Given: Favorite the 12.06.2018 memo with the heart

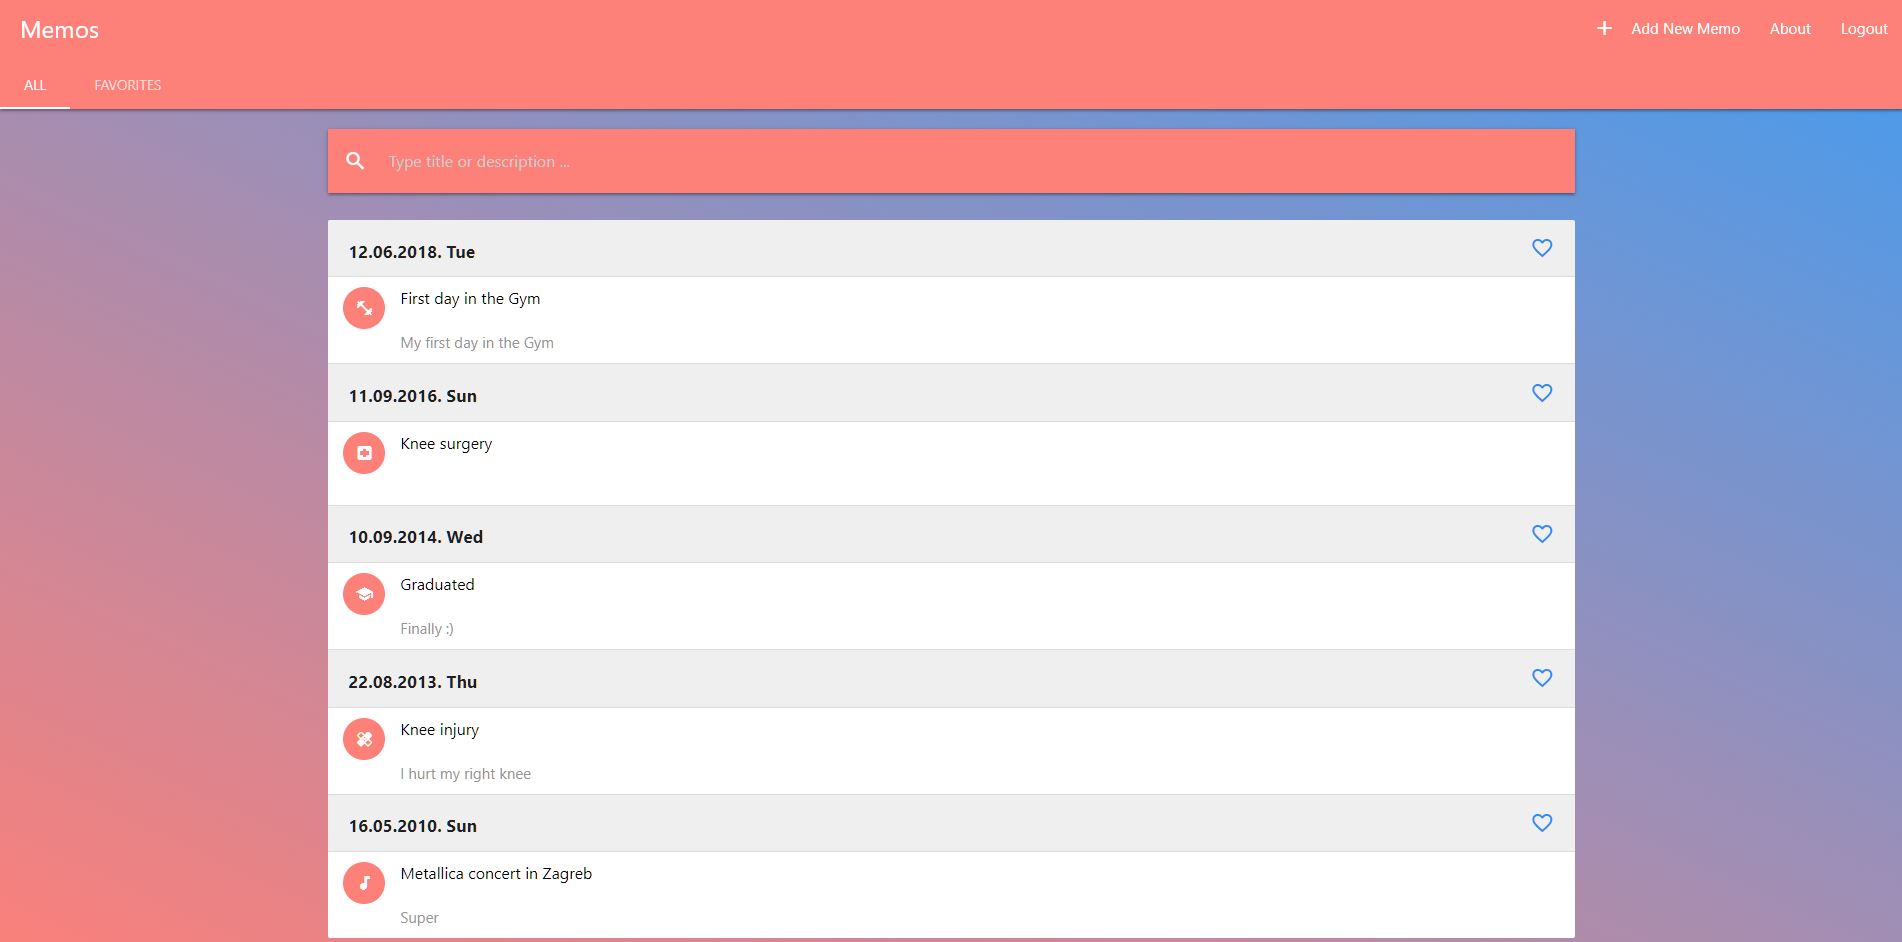Looking at the screenshot, I should tap(1542, 248).
